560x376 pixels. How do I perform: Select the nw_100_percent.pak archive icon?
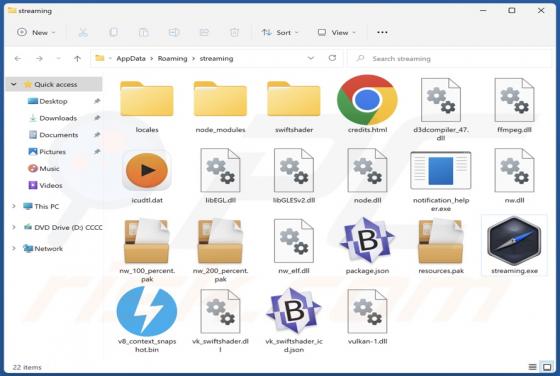click(147, 241)
